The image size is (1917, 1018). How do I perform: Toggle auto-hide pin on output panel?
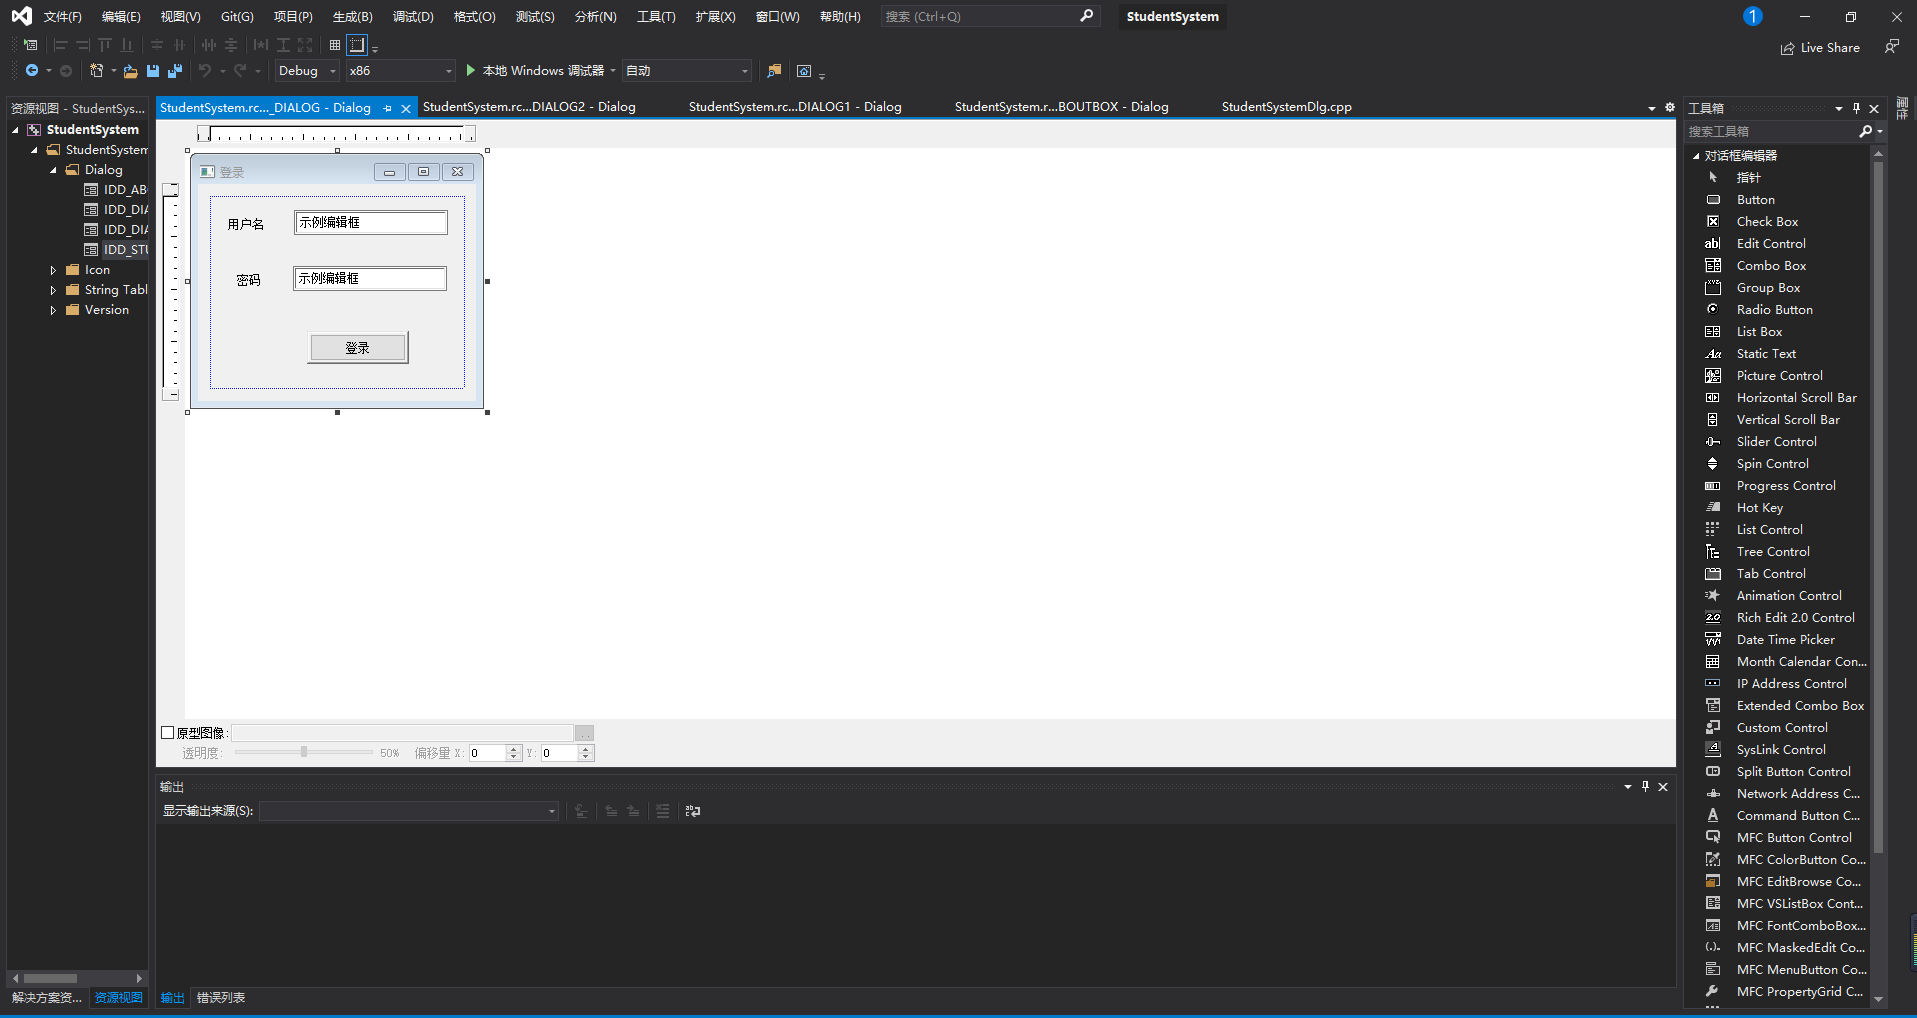pyautogui.click(x=1645, y=787)
